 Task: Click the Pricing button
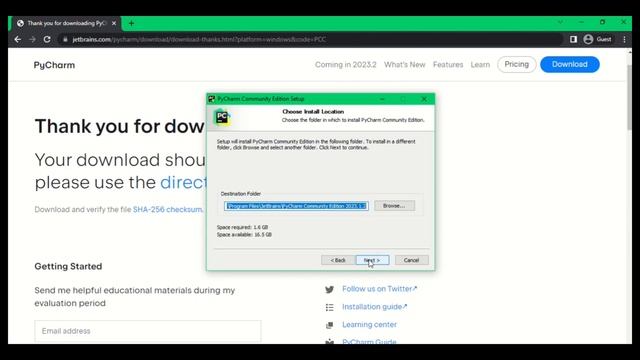[516, 64]
